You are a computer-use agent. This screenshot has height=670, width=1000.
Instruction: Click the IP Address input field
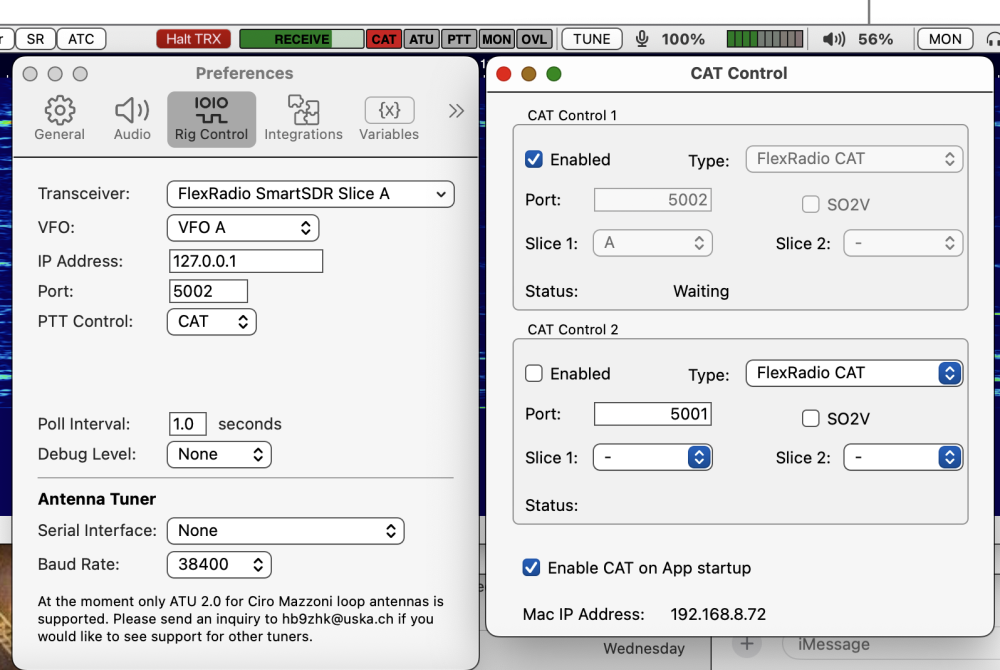click(x=245, y=261)
